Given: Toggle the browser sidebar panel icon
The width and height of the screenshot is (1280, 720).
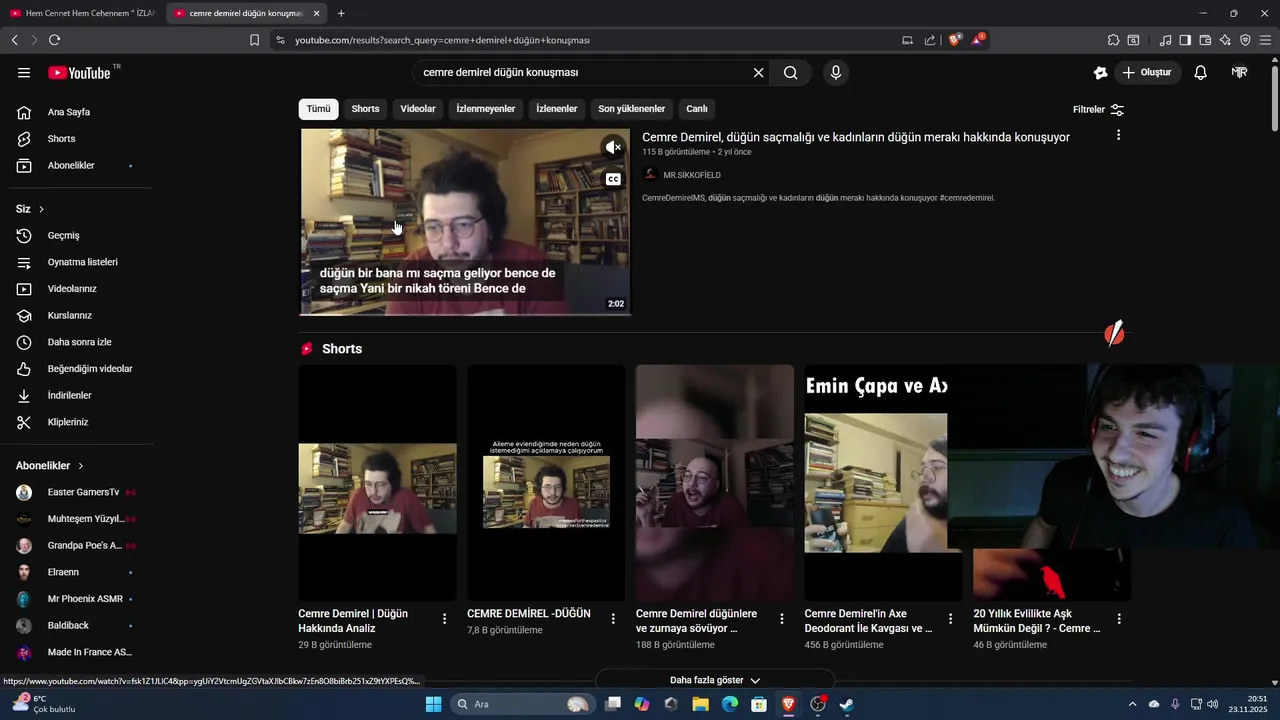Looking at the screenshot, I should (1185, 40).
